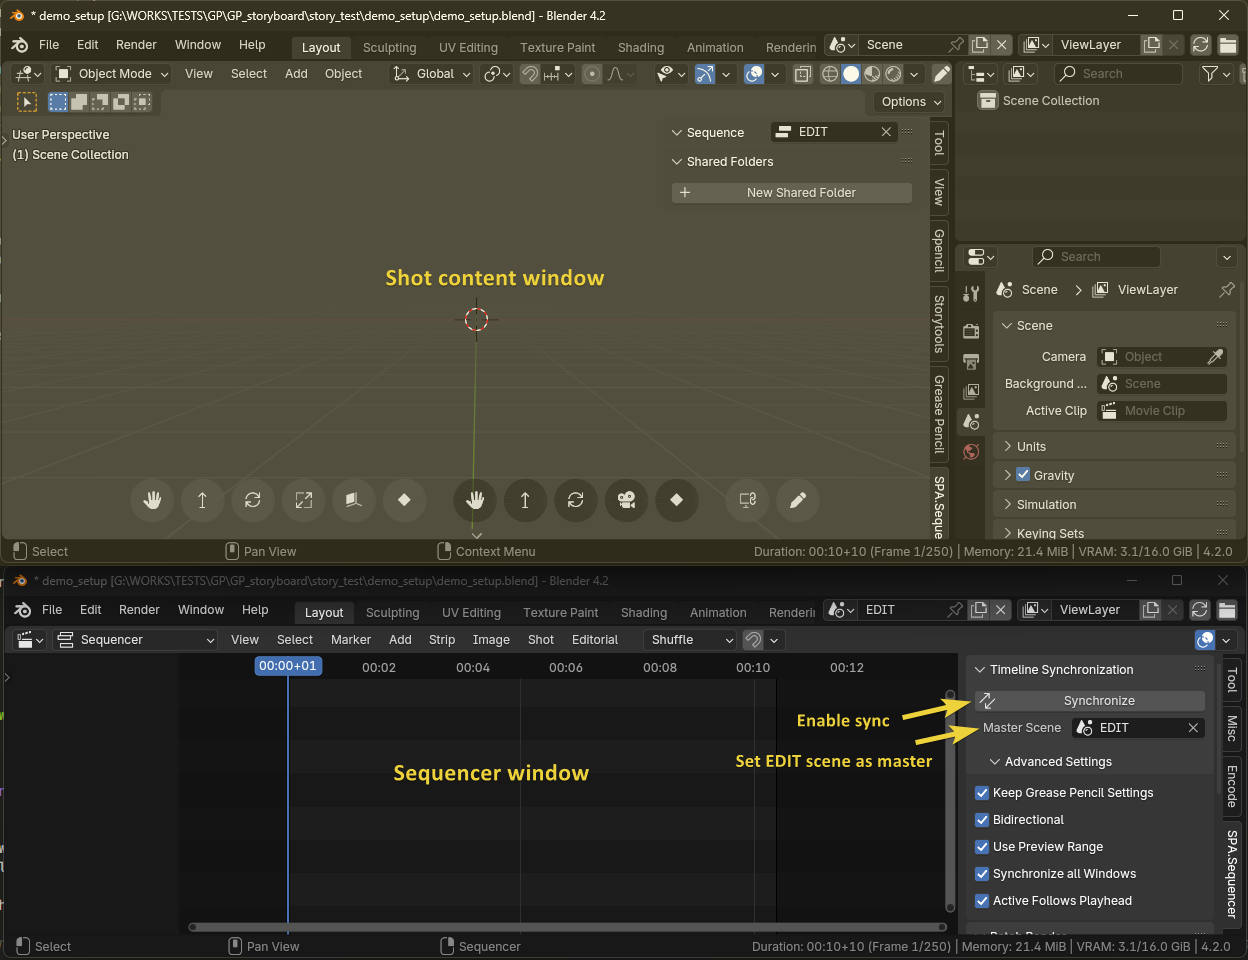
Task: Open the Shuffle overlap mode dropdown
Action: (x=689, y=640)
